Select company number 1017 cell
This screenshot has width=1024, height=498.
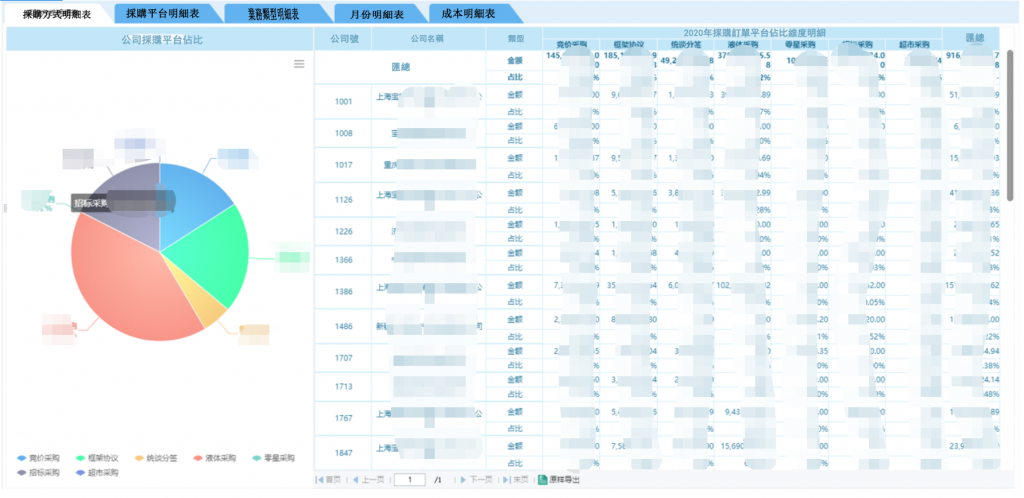click(343, 165)
